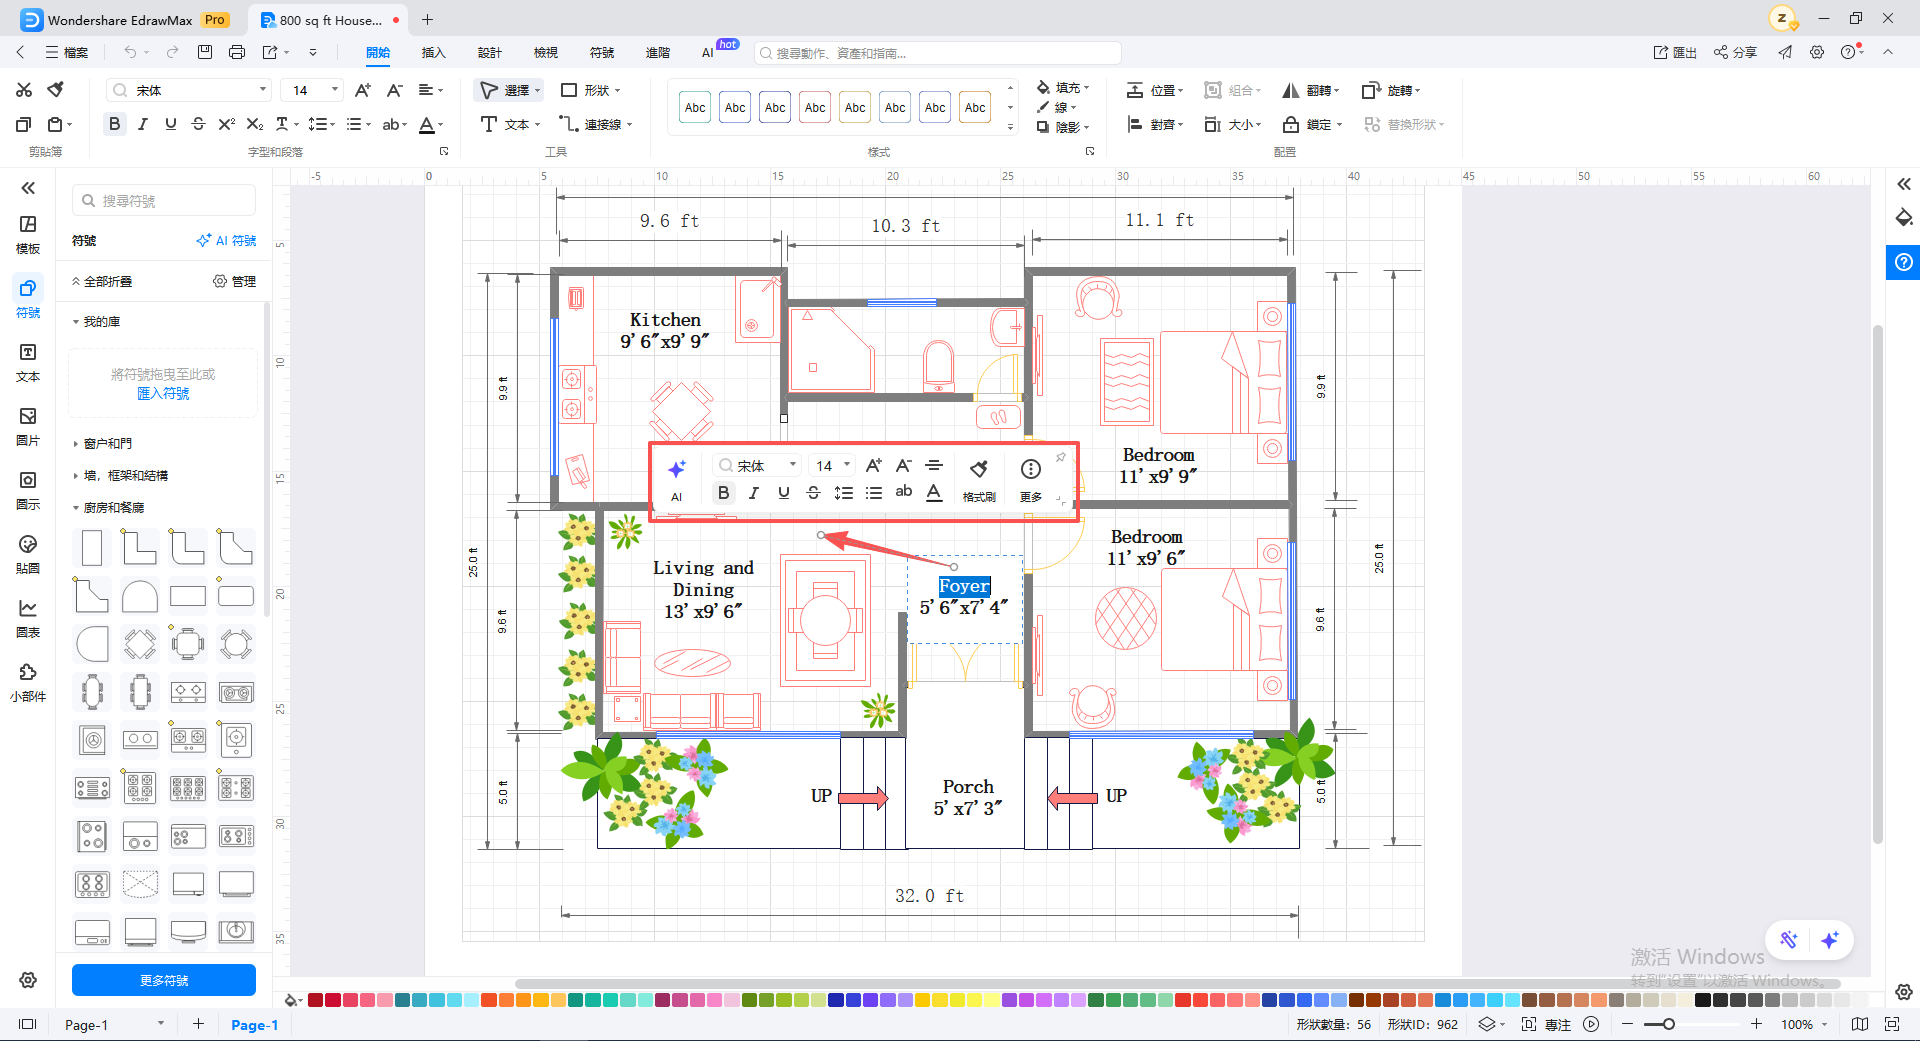
Task: Click the Share button
Action: click(x=1735, y=52)
